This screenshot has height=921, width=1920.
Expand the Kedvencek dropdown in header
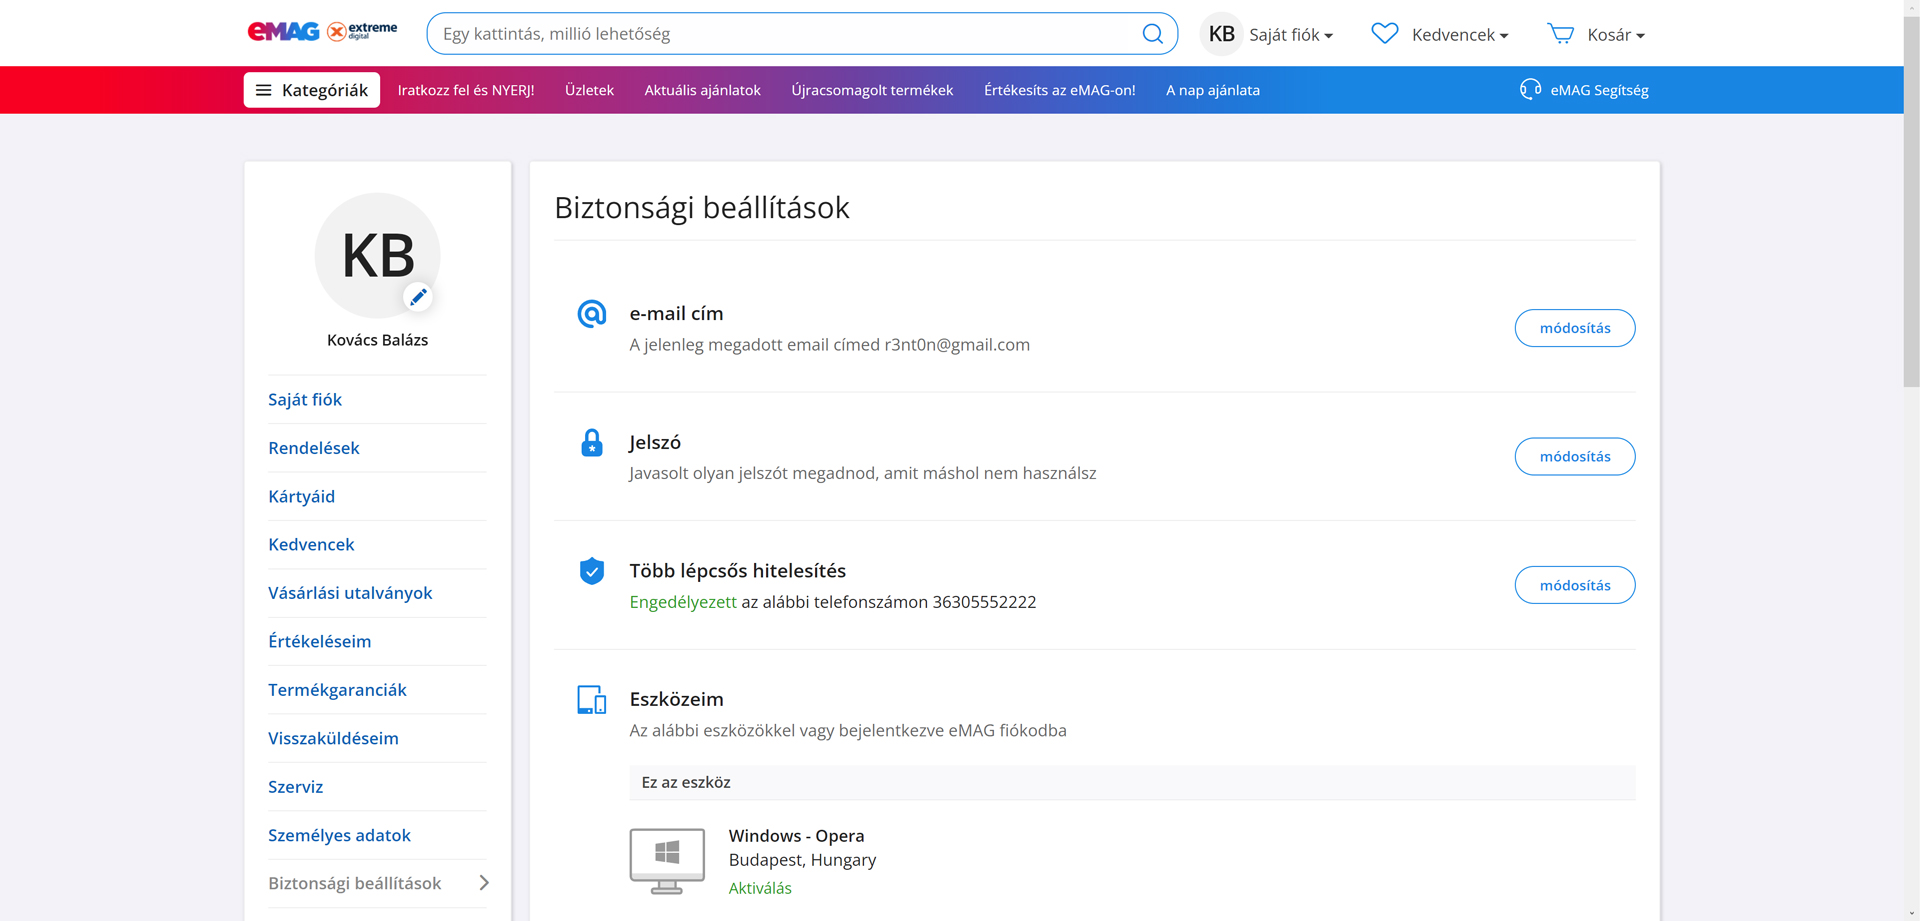(x=1459, y=35)
